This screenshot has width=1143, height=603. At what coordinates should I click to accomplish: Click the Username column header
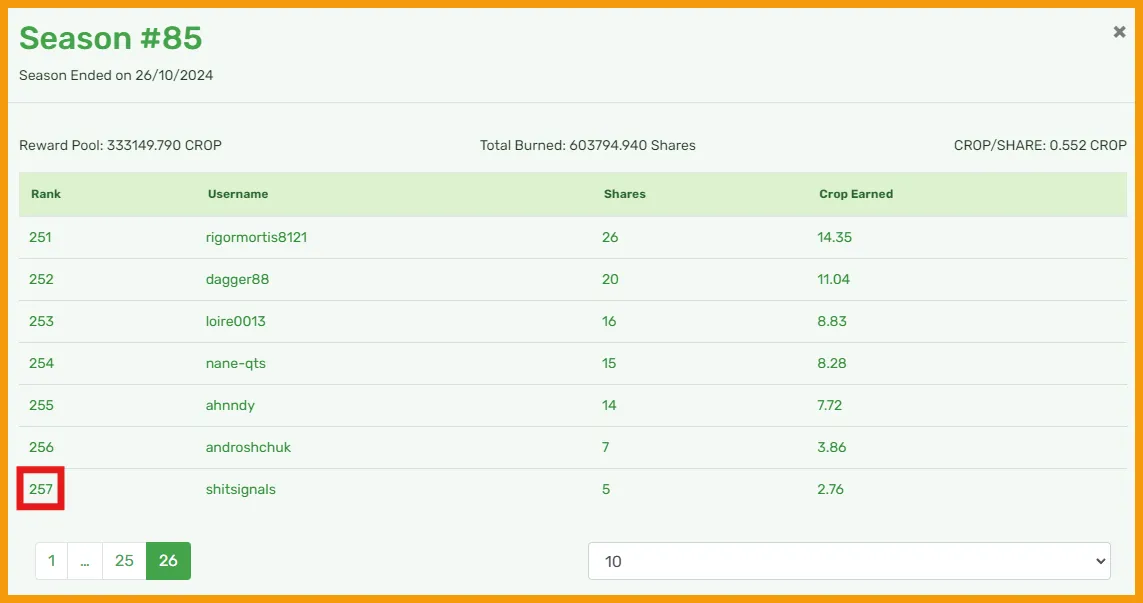238,194
